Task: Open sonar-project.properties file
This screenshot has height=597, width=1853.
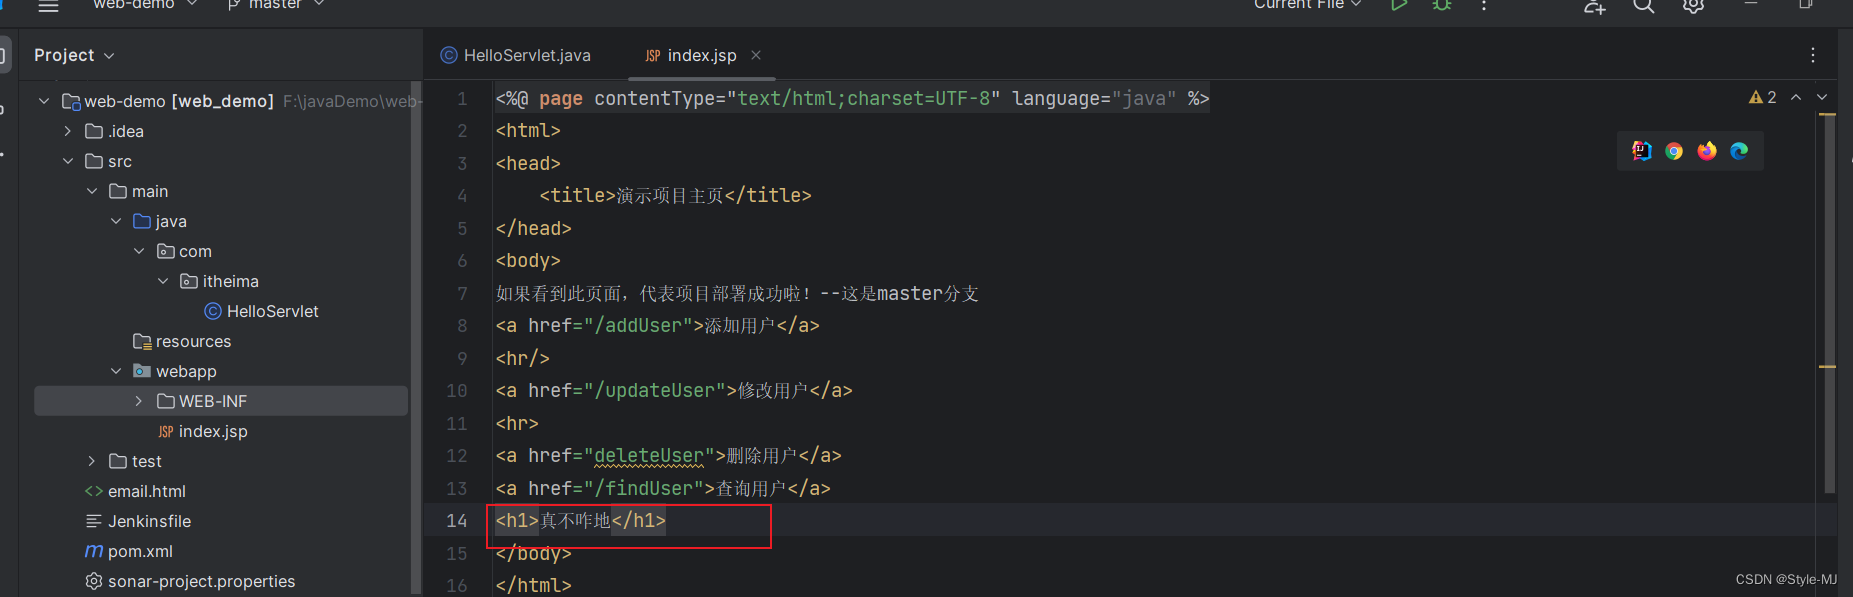Action: click(190, 581)
